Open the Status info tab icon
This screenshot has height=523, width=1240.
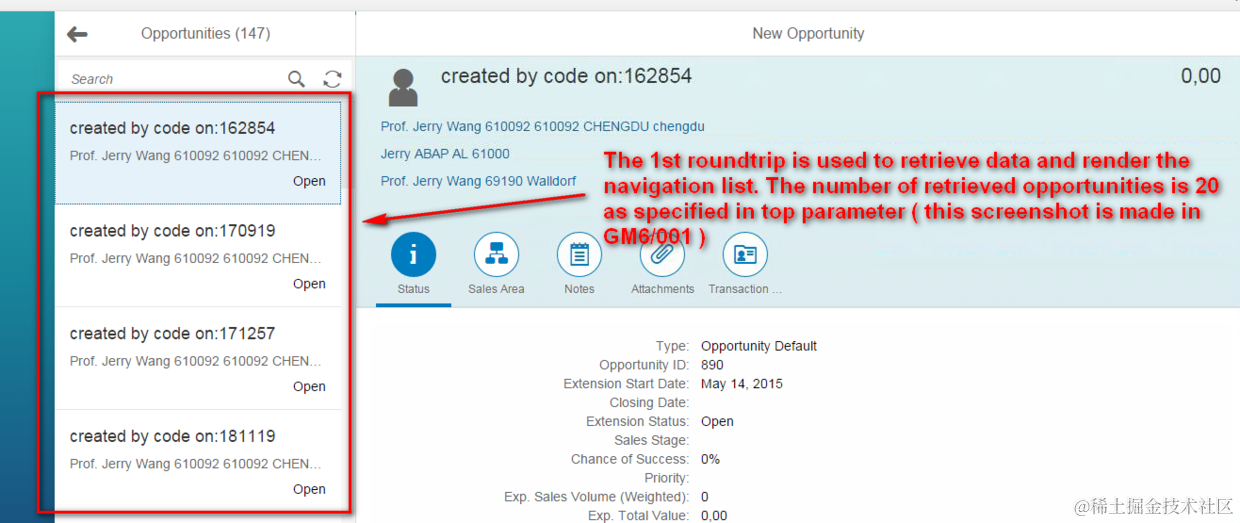point(413,255)
